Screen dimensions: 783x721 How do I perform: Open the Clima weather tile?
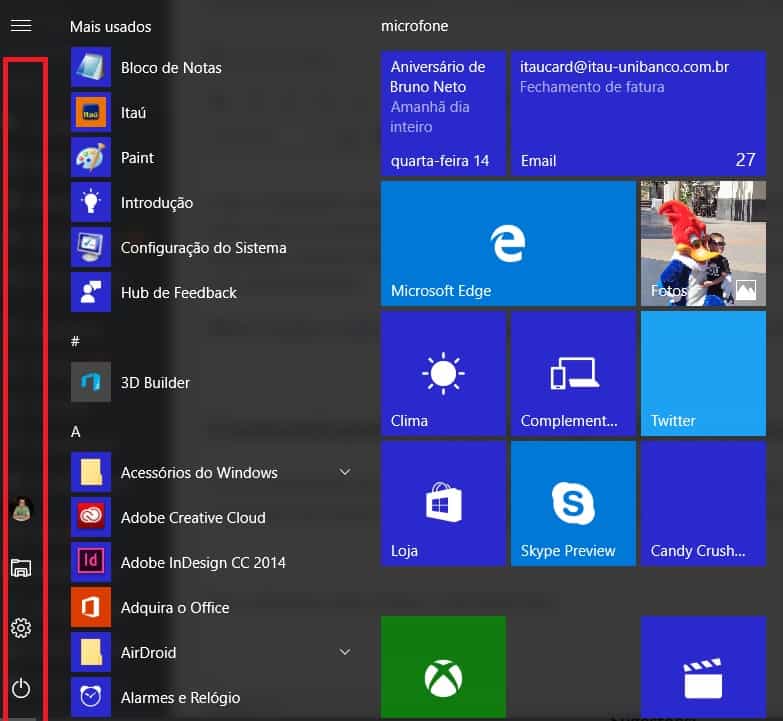[x=443, y=373]
